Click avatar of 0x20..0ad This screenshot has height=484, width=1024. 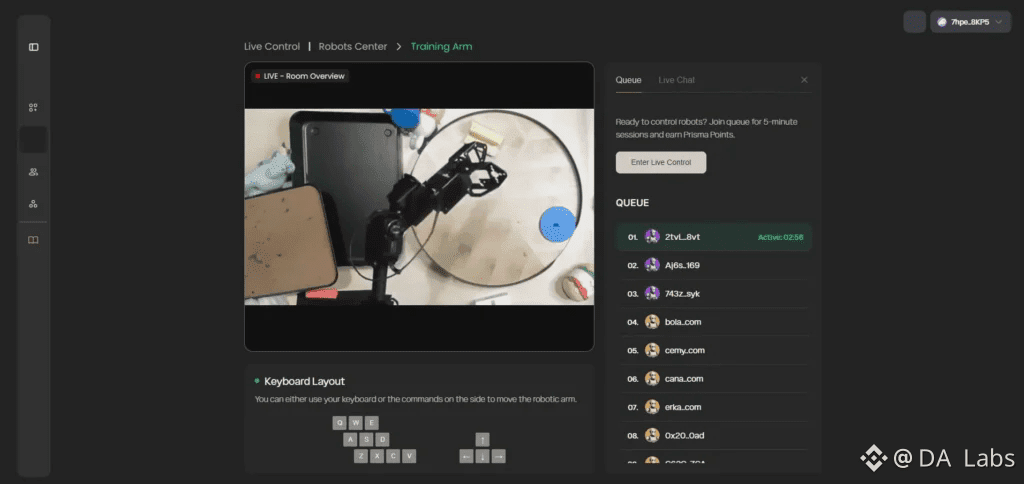pos(652,435)
